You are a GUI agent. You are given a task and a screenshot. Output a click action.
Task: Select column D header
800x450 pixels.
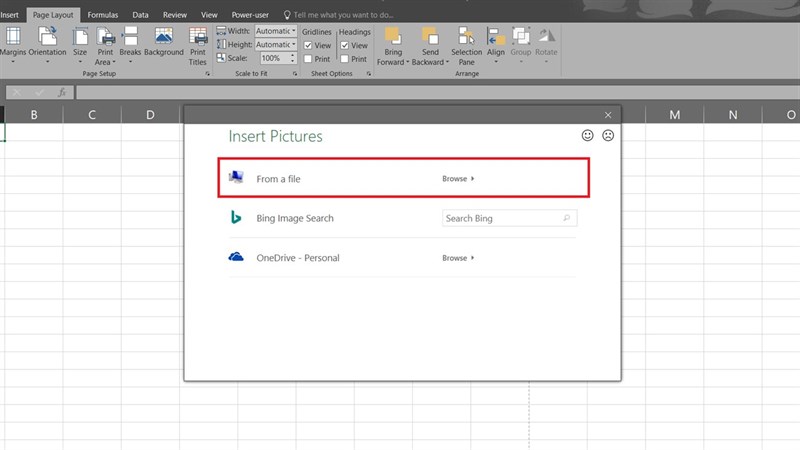click(x=150, y=115)
